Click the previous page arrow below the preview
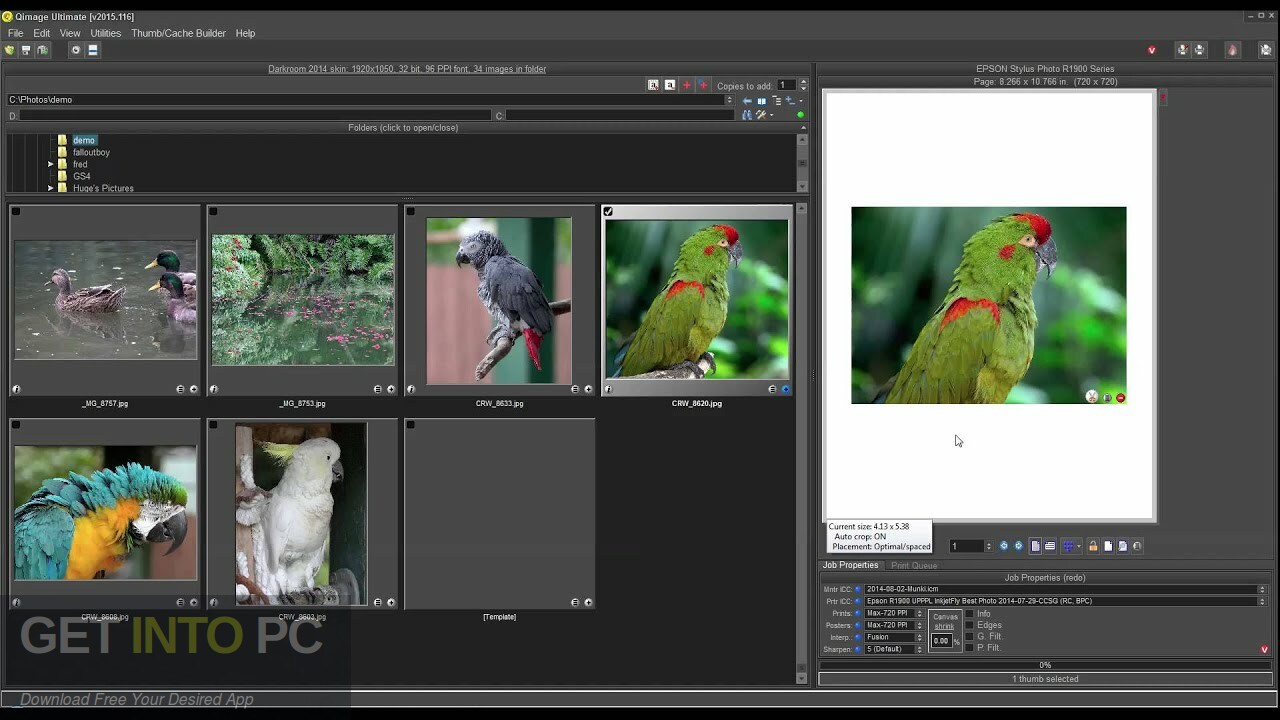The height and width of the screenshot is (720, 1280). coord(1004,546)
